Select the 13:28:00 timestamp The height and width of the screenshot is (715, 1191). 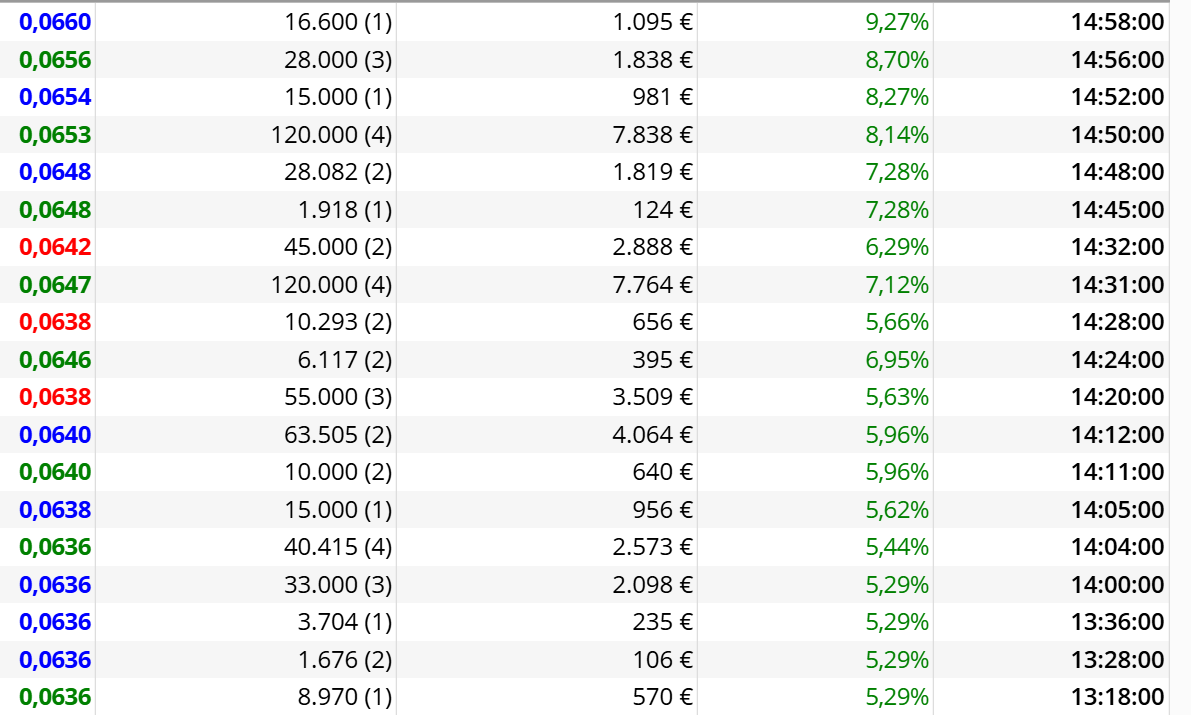[x=1117, y=660]
